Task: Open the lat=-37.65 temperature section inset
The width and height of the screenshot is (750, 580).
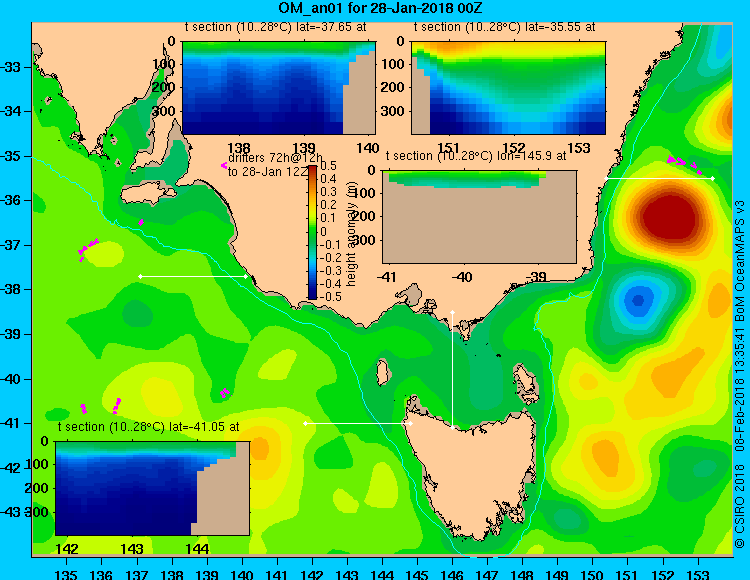Action: [x=279, y=88]
